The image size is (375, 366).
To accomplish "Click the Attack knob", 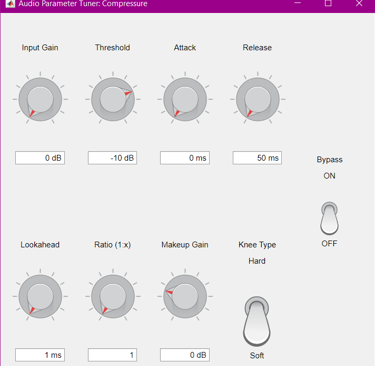I will coord(185,99).
